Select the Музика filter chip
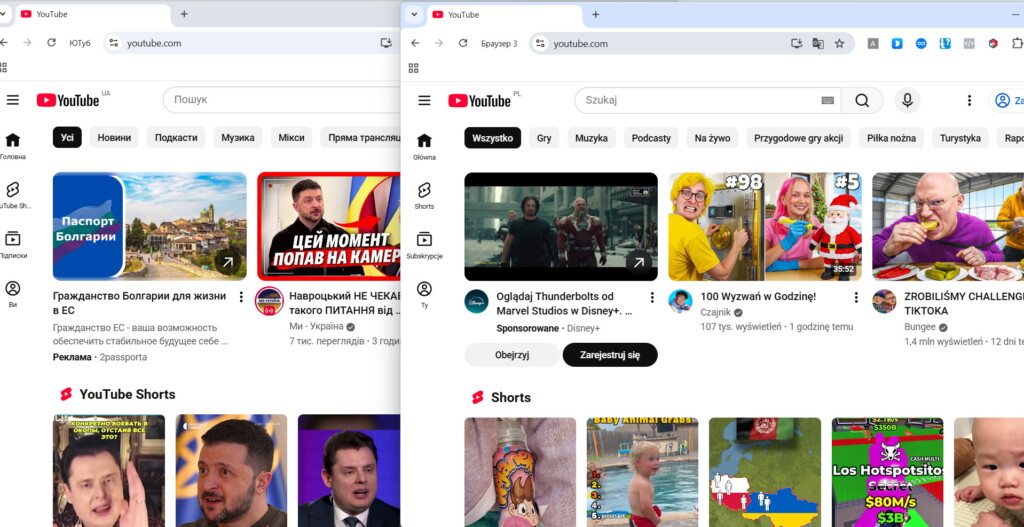Screen dimensions: 1024x527 pyautogui.click(x=238, y=137)
